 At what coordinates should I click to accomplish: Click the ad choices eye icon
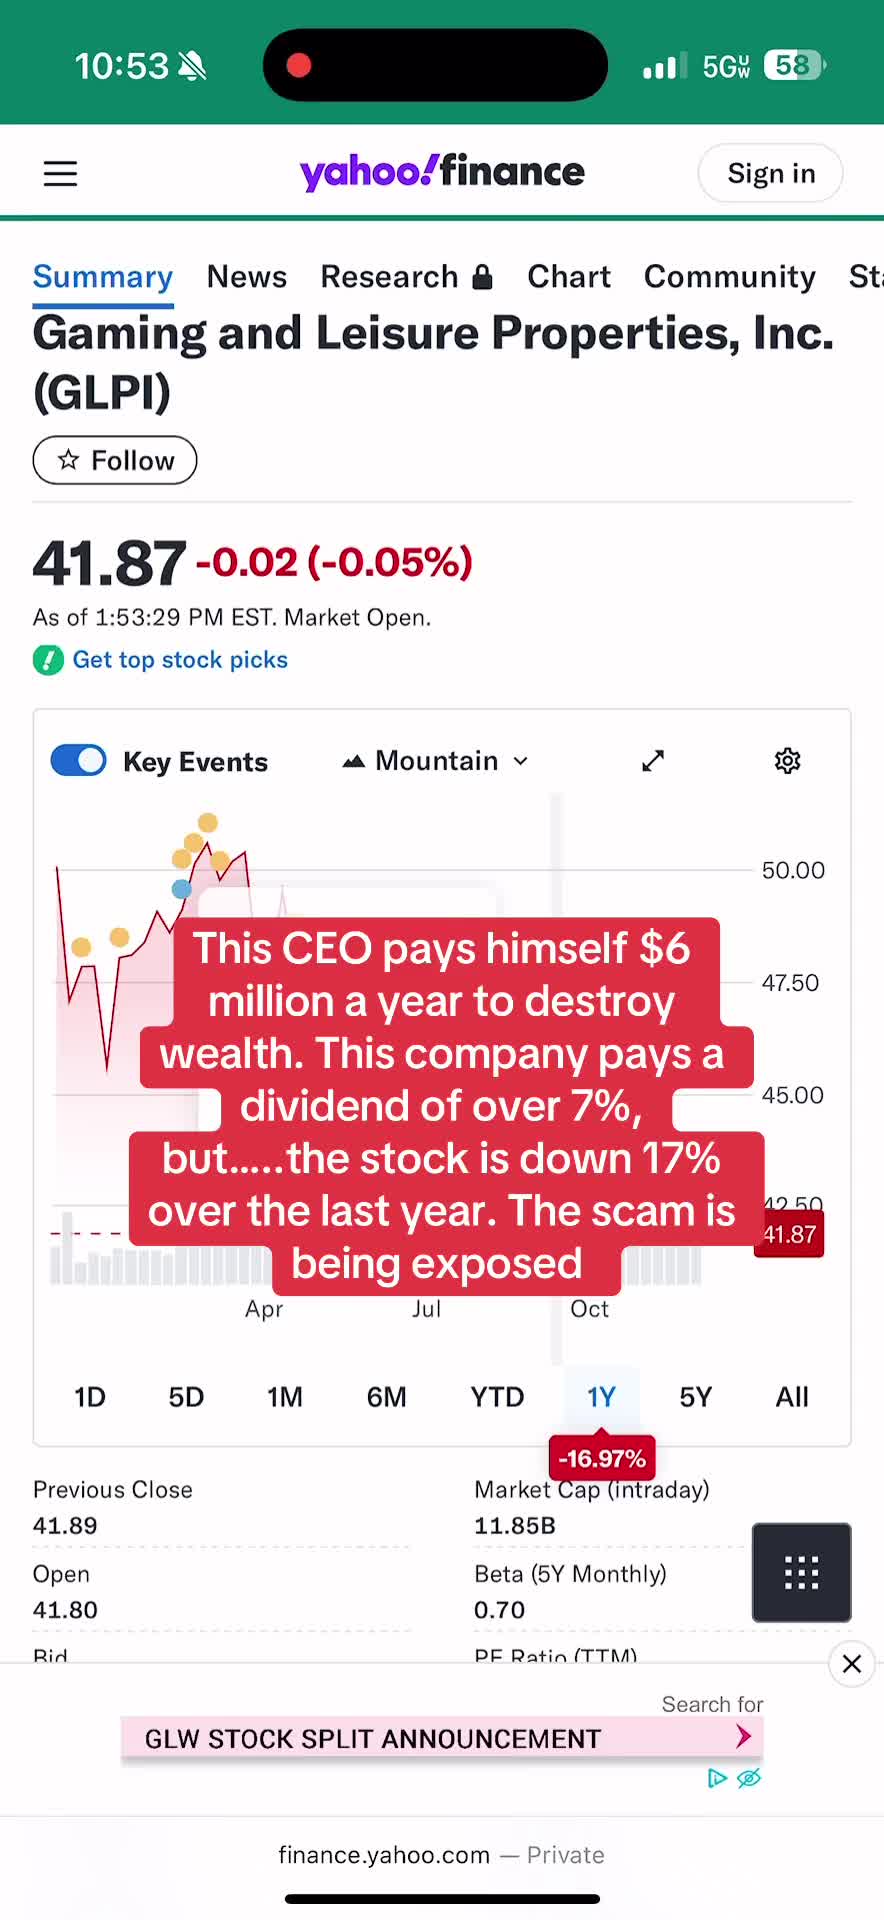[749, 1778]
